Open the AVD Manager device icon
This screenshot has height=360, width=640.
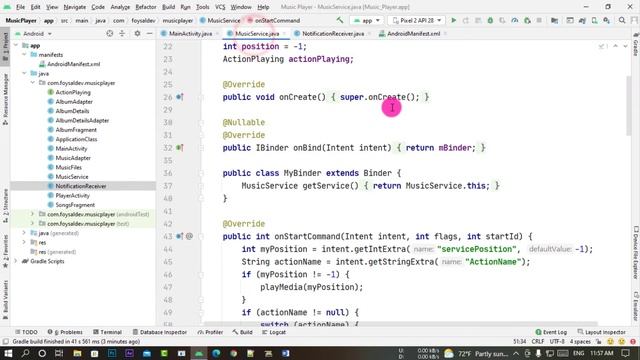594,20
